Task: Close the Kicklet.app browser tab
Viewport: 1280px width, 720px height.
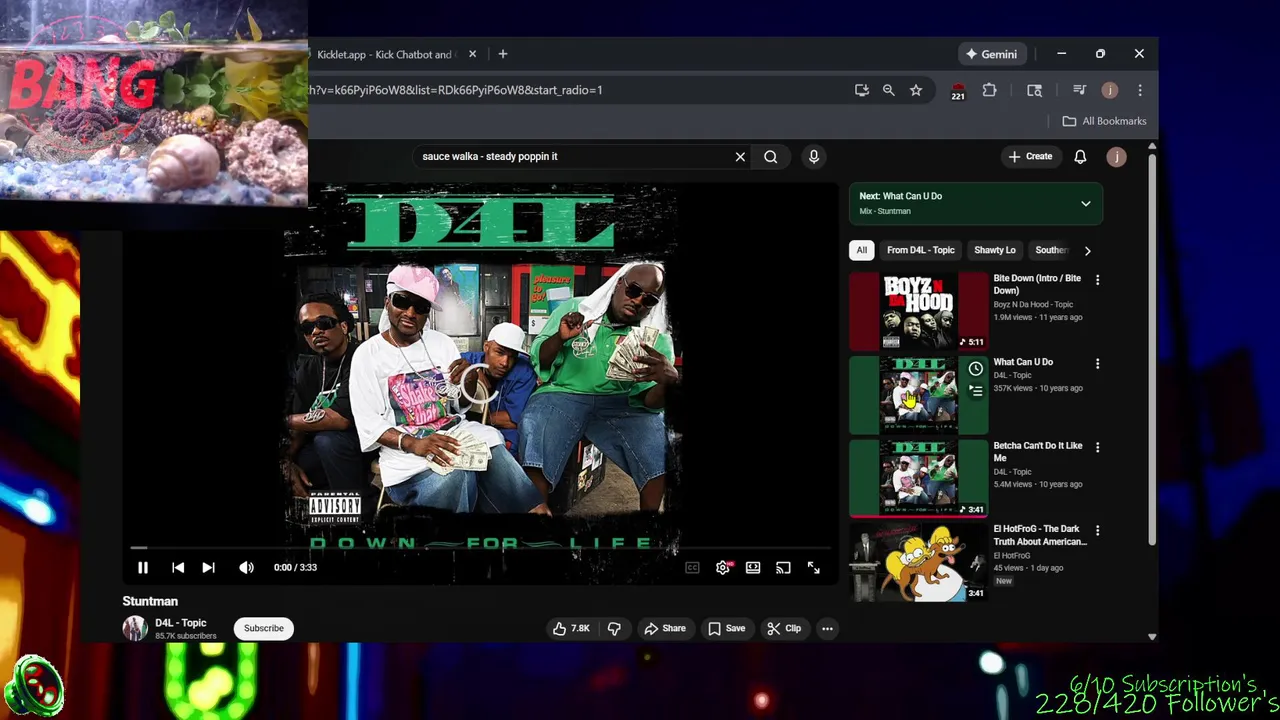Action: click(472, 54)
